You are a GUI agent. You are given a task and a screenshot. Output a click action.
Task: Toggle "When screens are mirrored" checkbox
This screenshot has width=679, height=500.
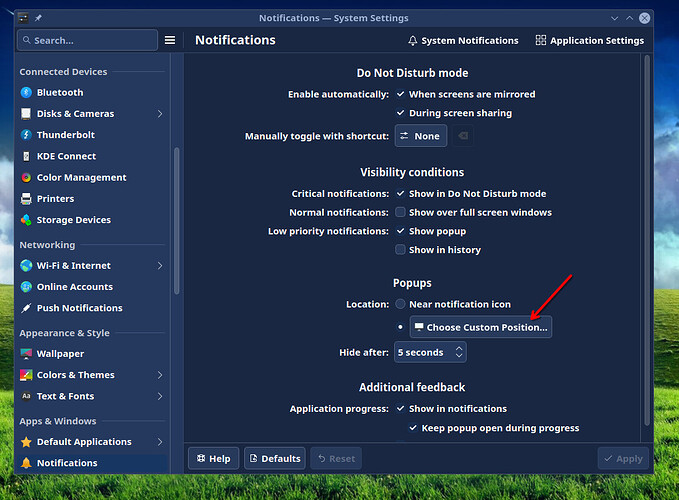point(400,94)
